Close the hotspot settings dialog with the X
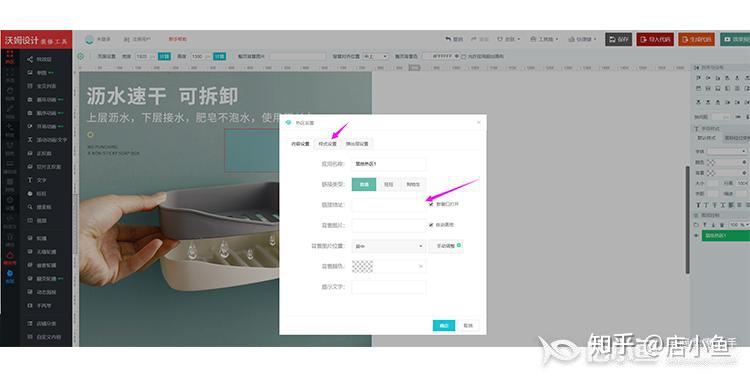750x378 pixels. pos(479,122)
